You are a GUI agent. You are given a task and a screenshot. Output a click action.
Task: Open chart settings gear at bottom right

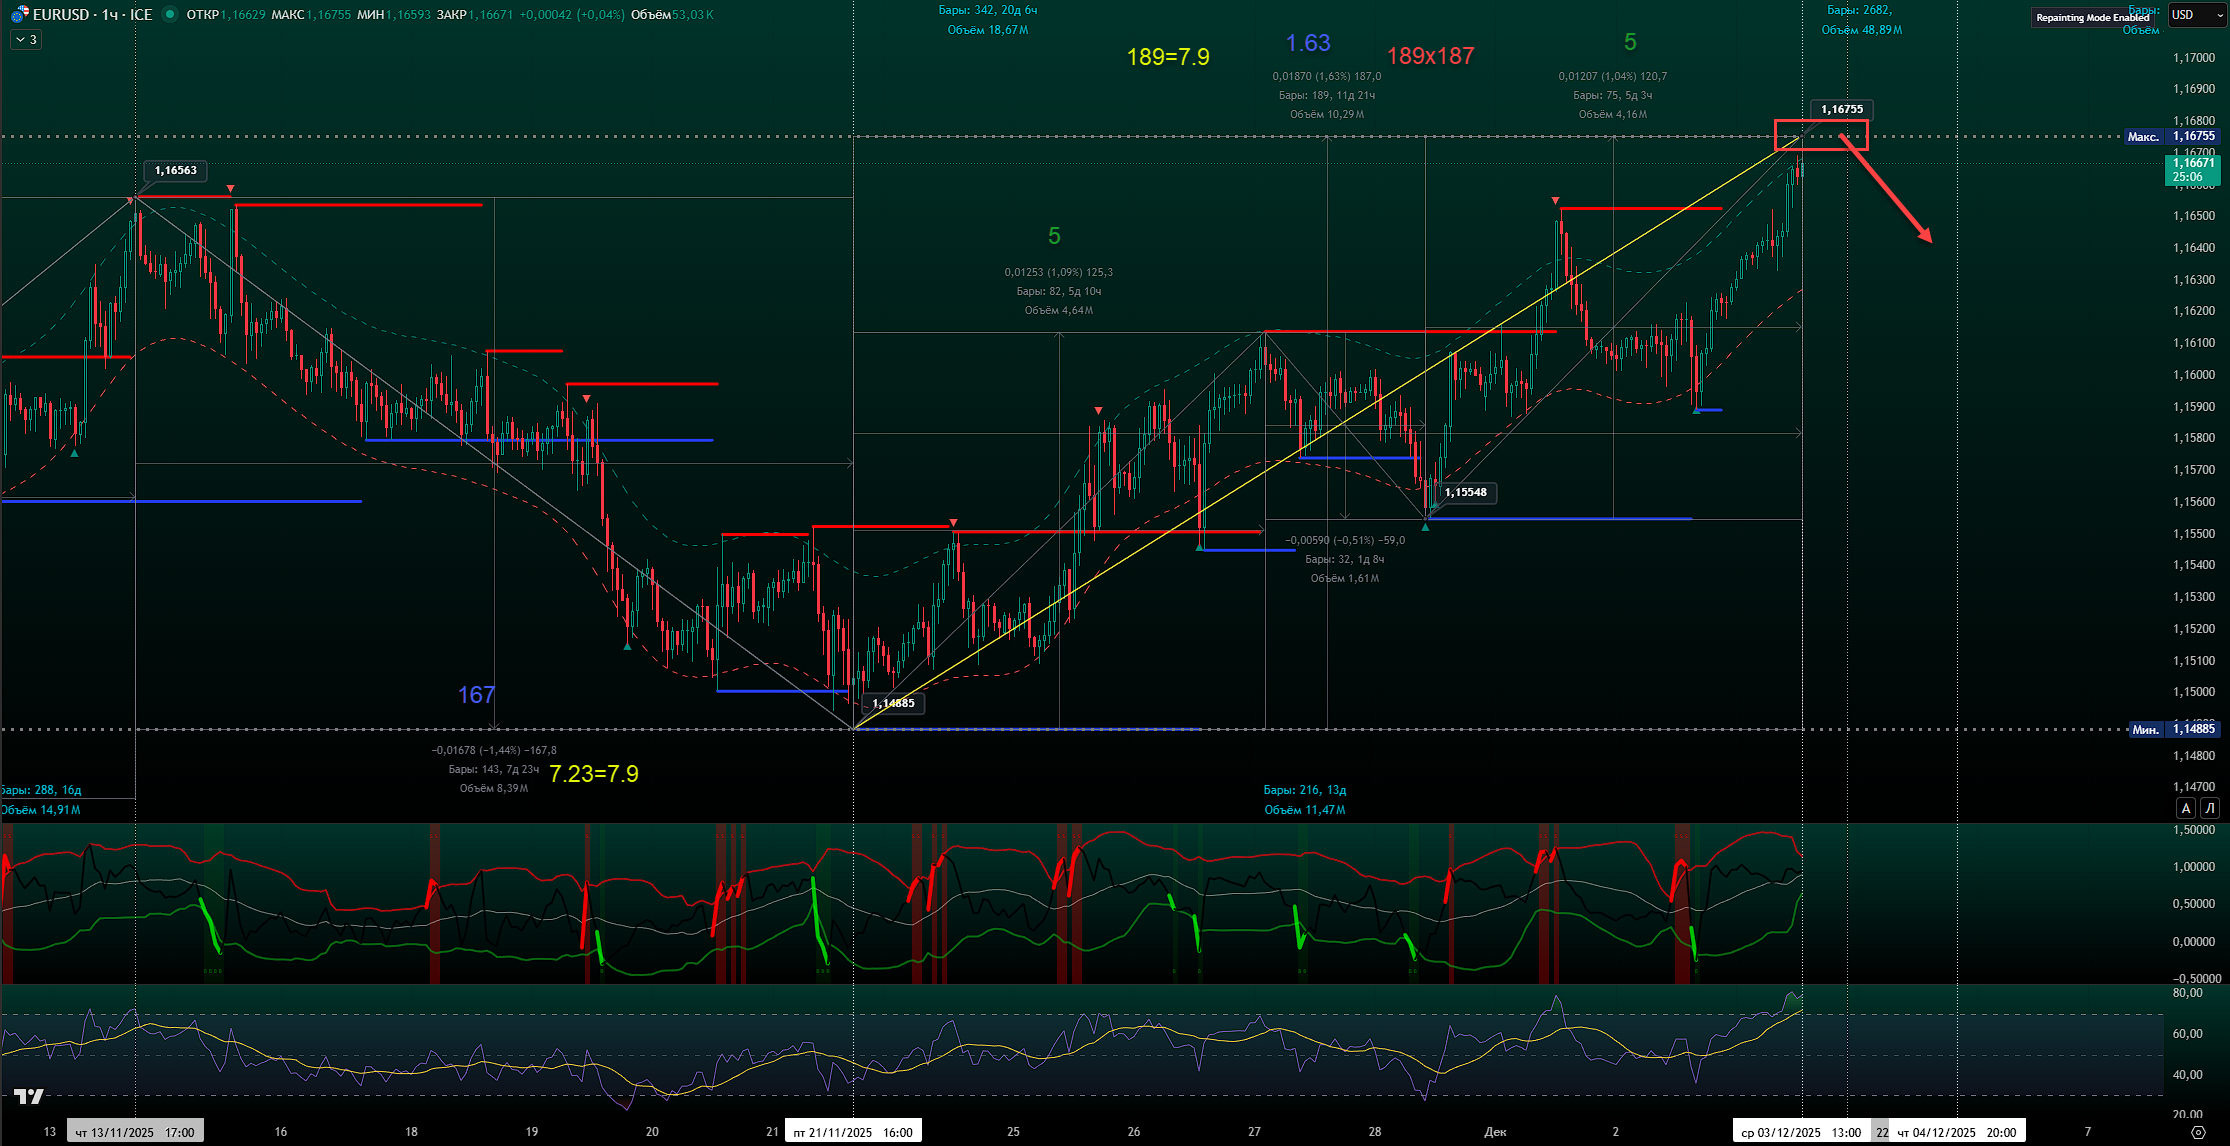pyautogui.click(x=2198, y=1132)
